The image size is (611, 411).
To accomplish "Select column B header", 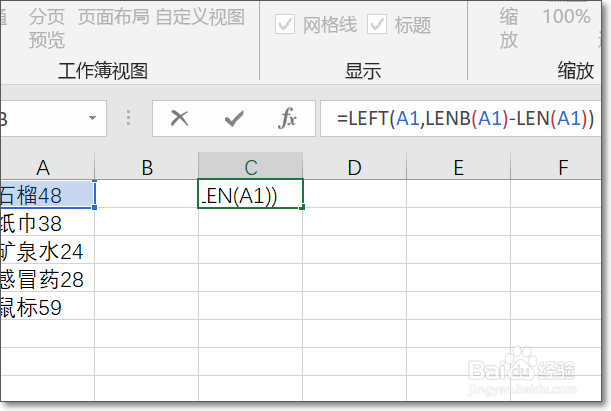I will (x=147, y=167).
